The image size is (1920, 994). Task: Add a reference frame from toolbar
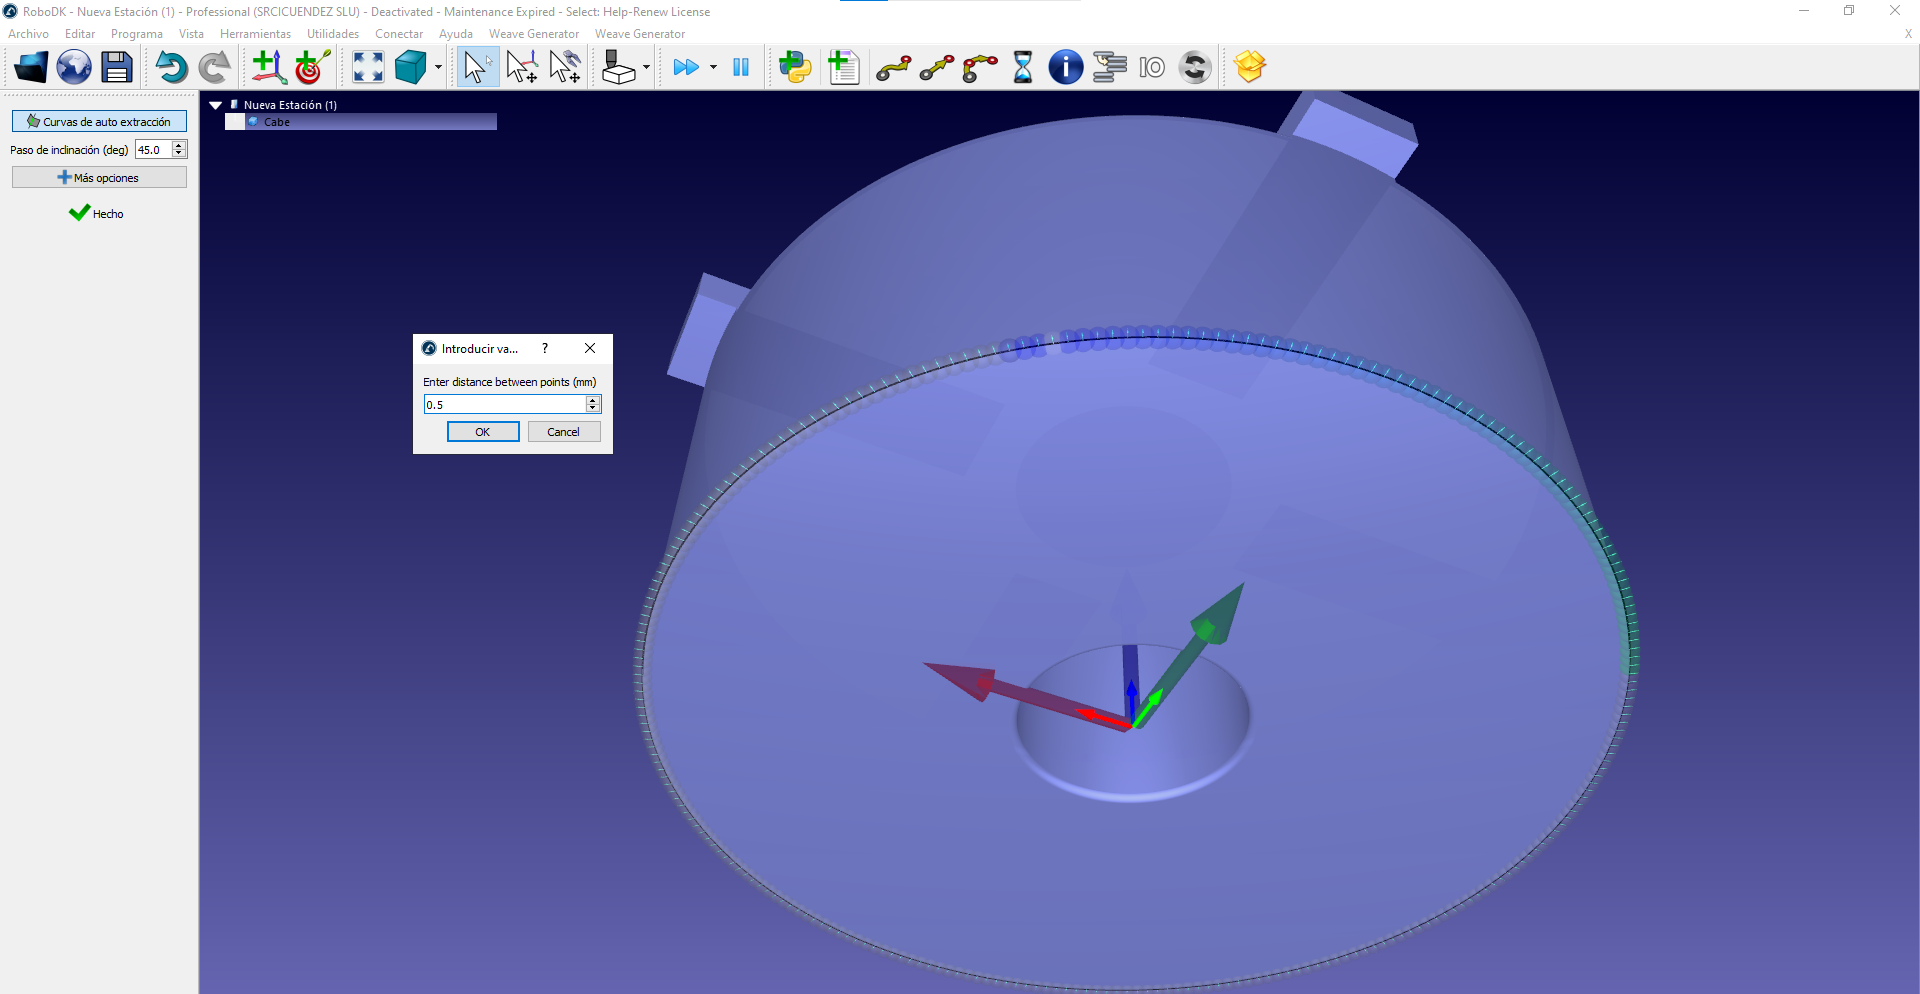pos(268,68)
